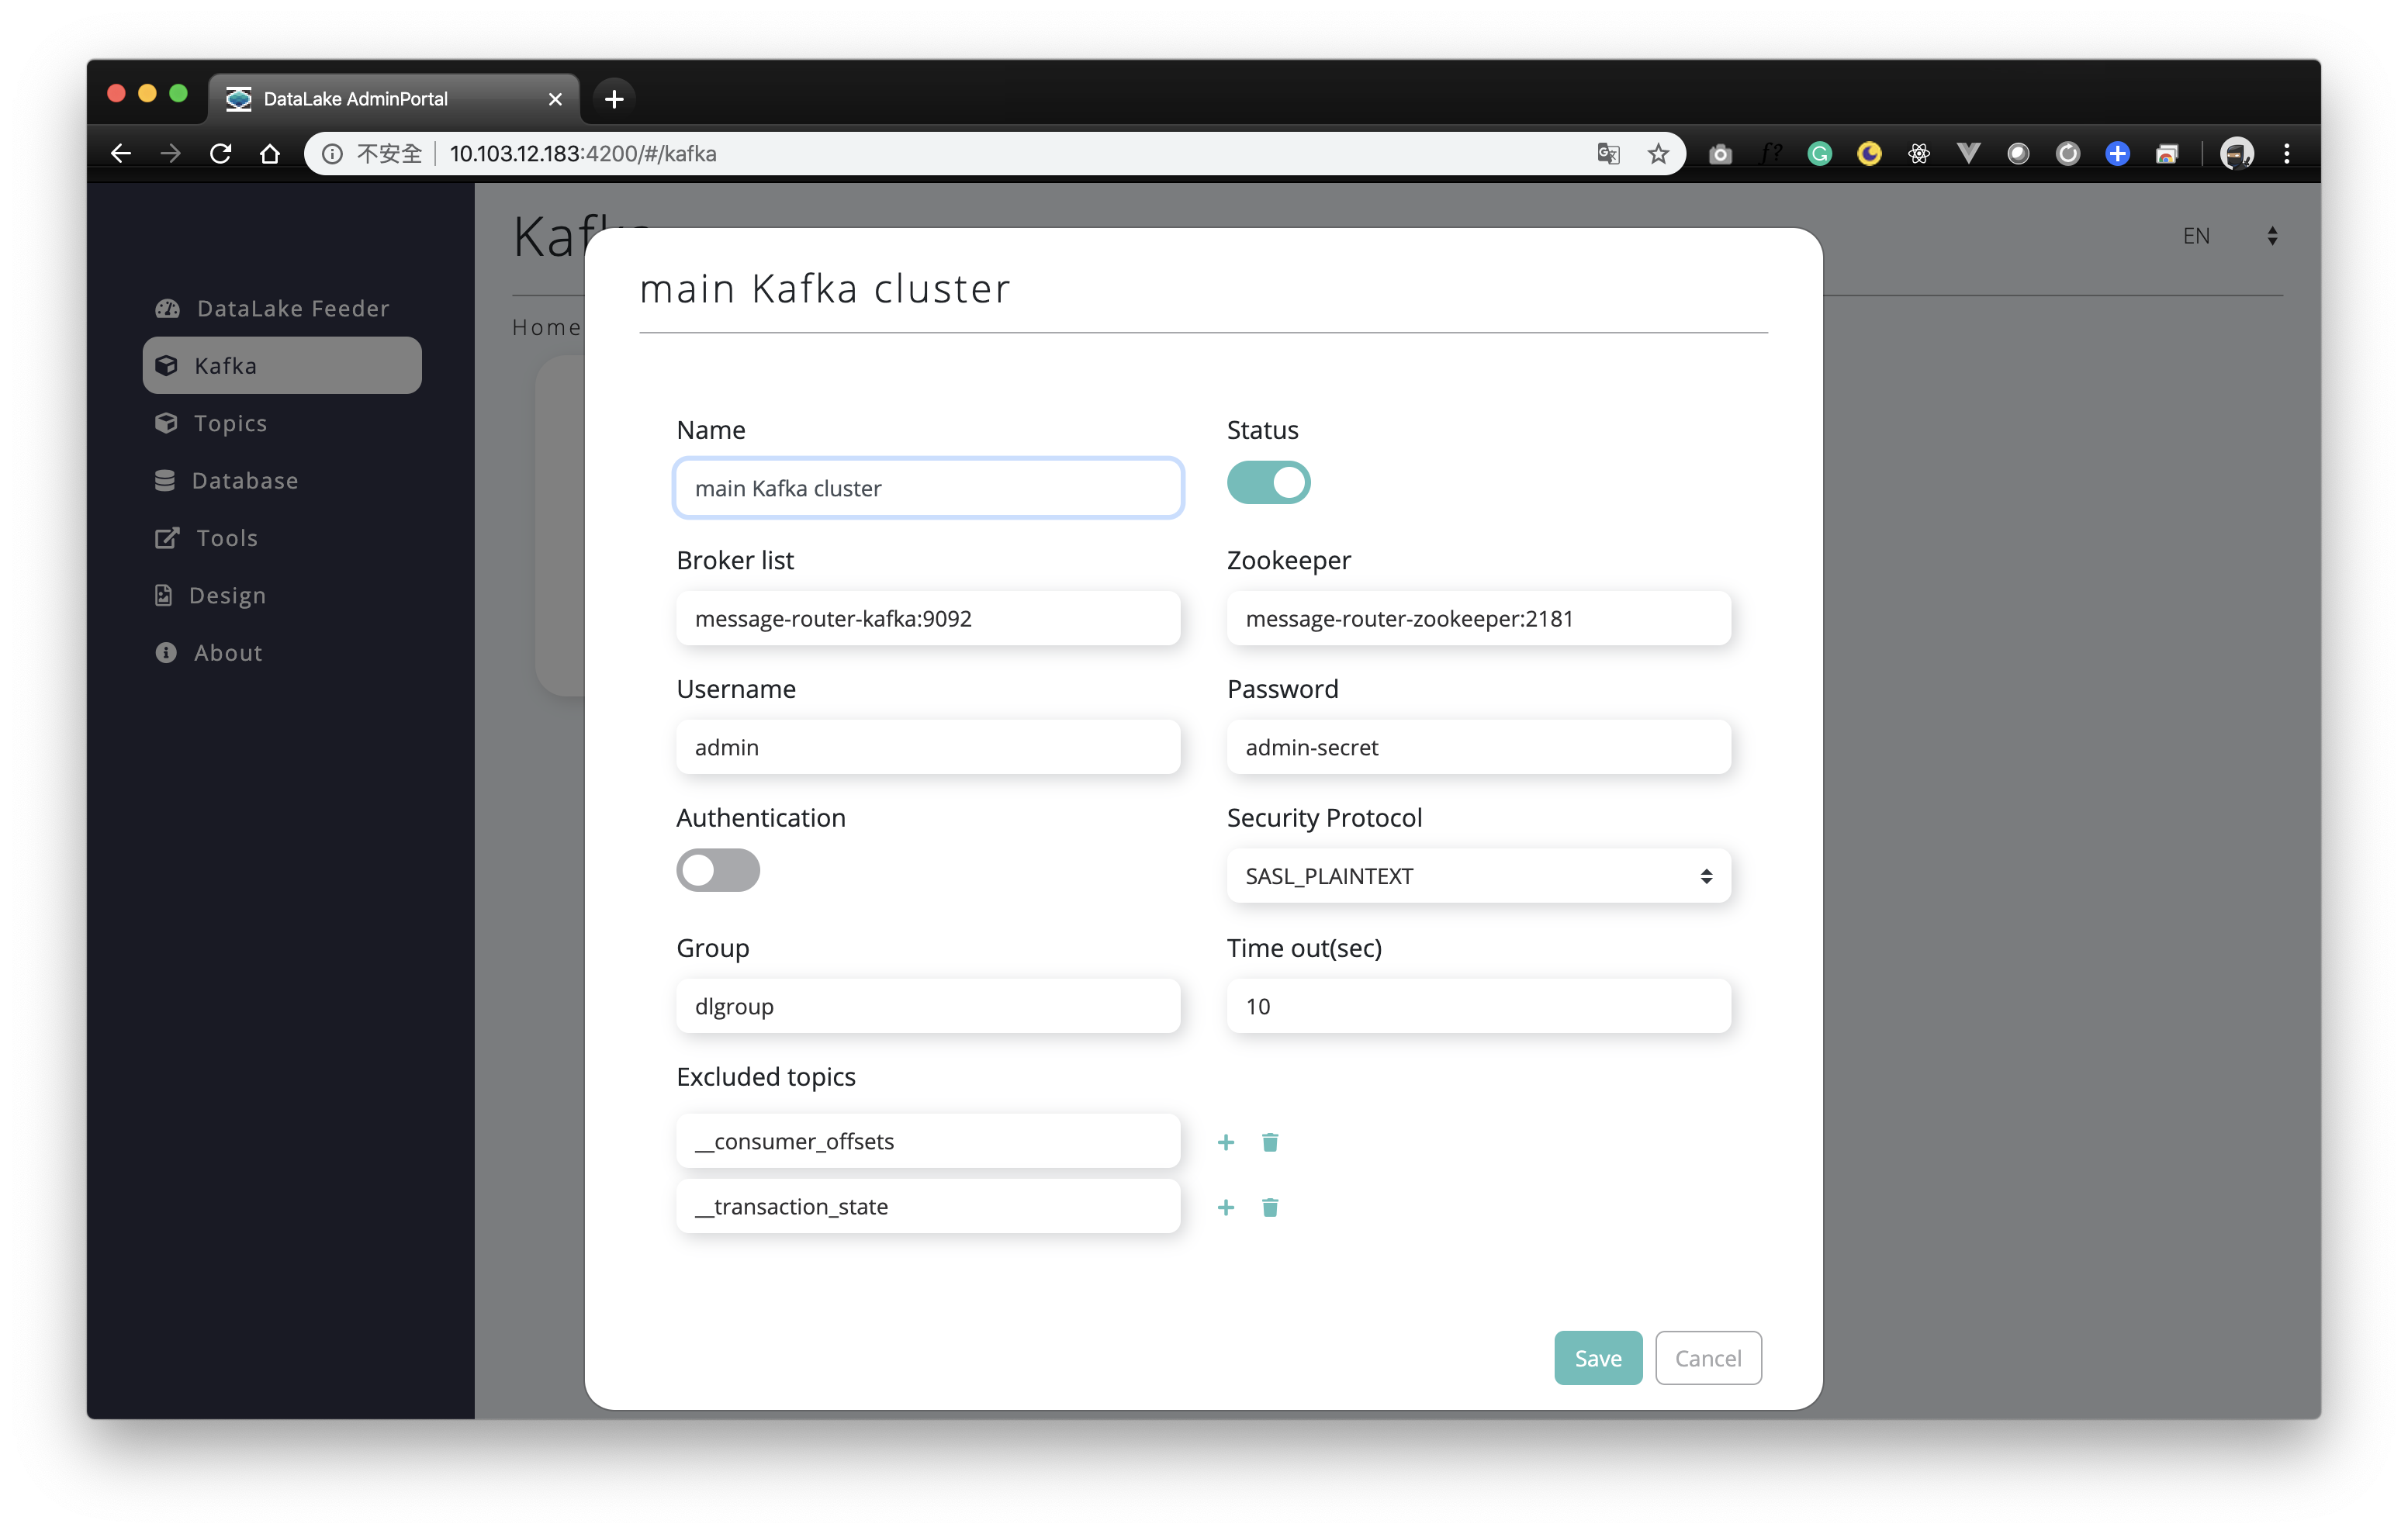The height and width of the screenshot is (1534, 2408).
Task: Open a new browser tab
Action: tap(614, 98)
